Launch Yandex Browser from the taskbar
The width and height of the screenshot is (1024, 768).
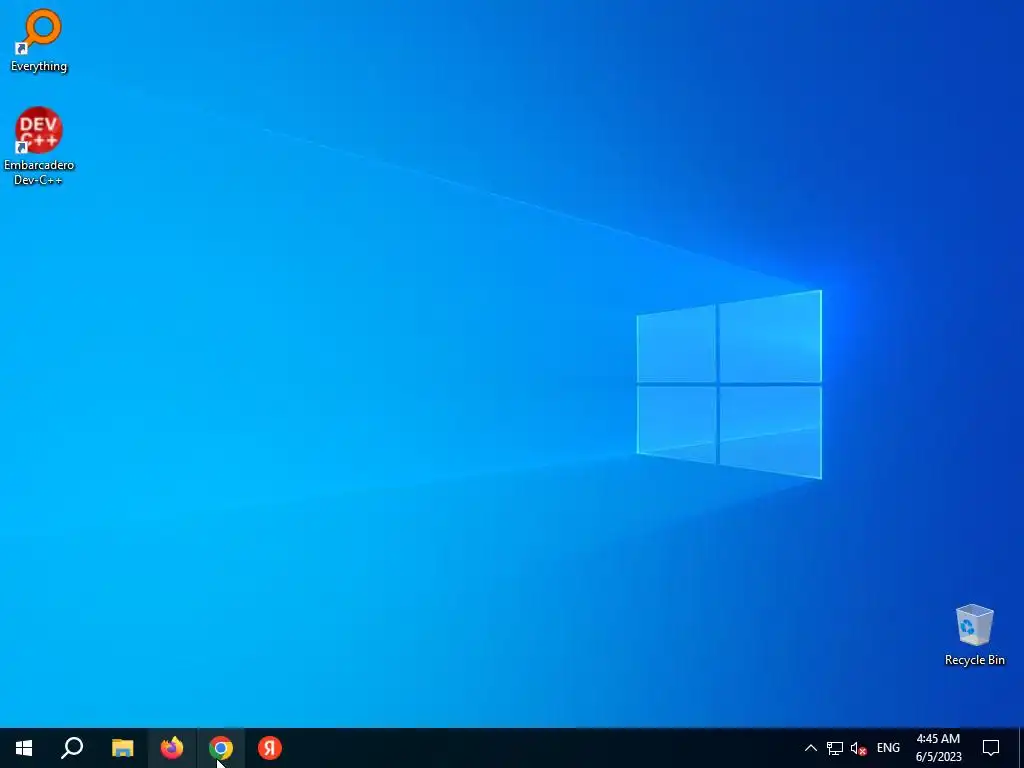270,748
